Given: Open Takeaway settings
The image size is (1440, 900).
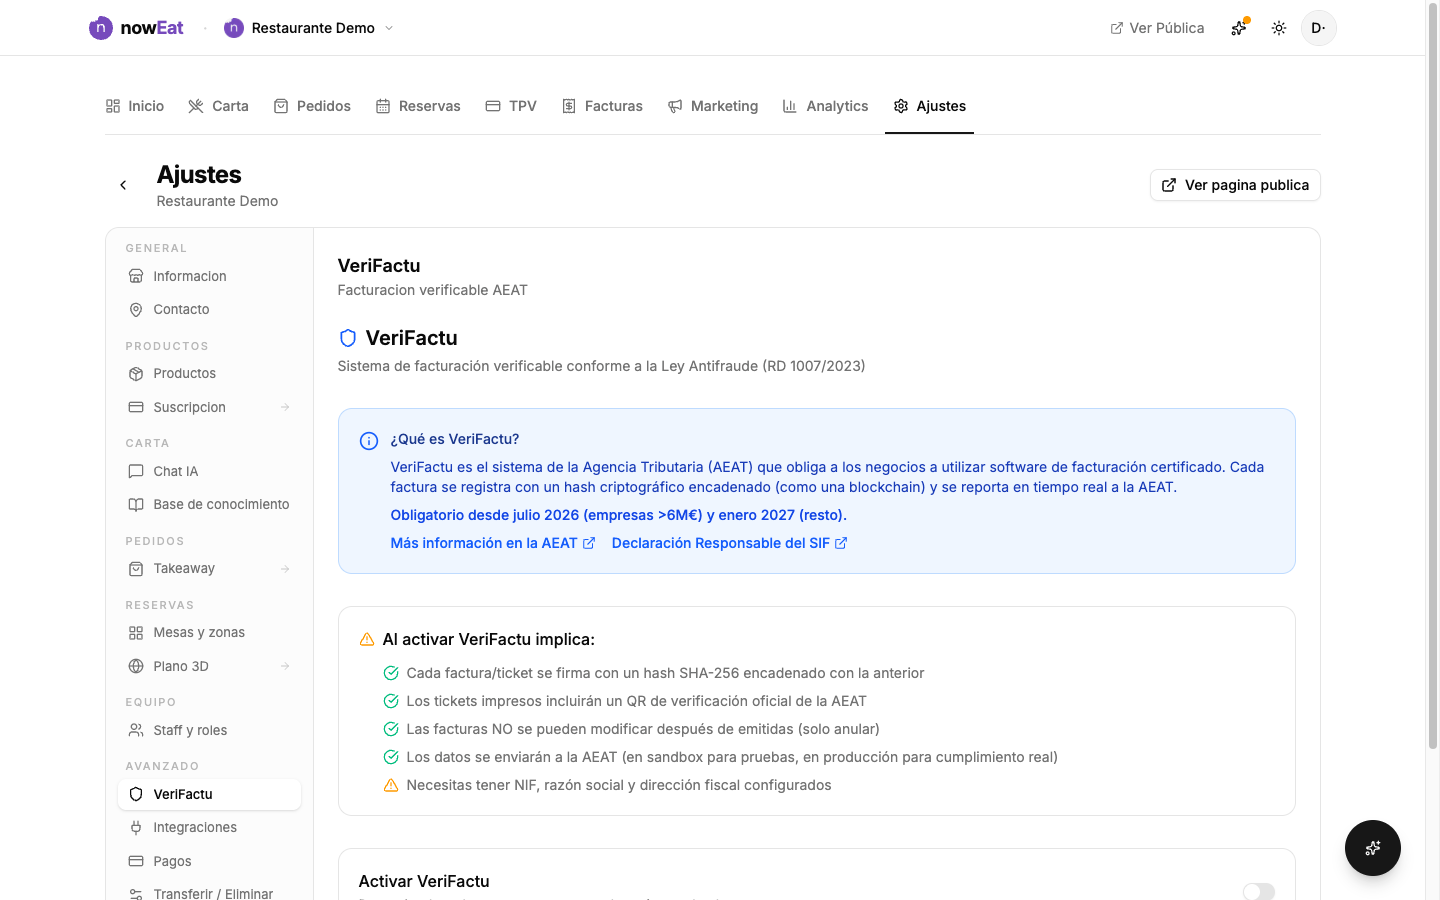Looking at the screenshot, I should (209, 569).
